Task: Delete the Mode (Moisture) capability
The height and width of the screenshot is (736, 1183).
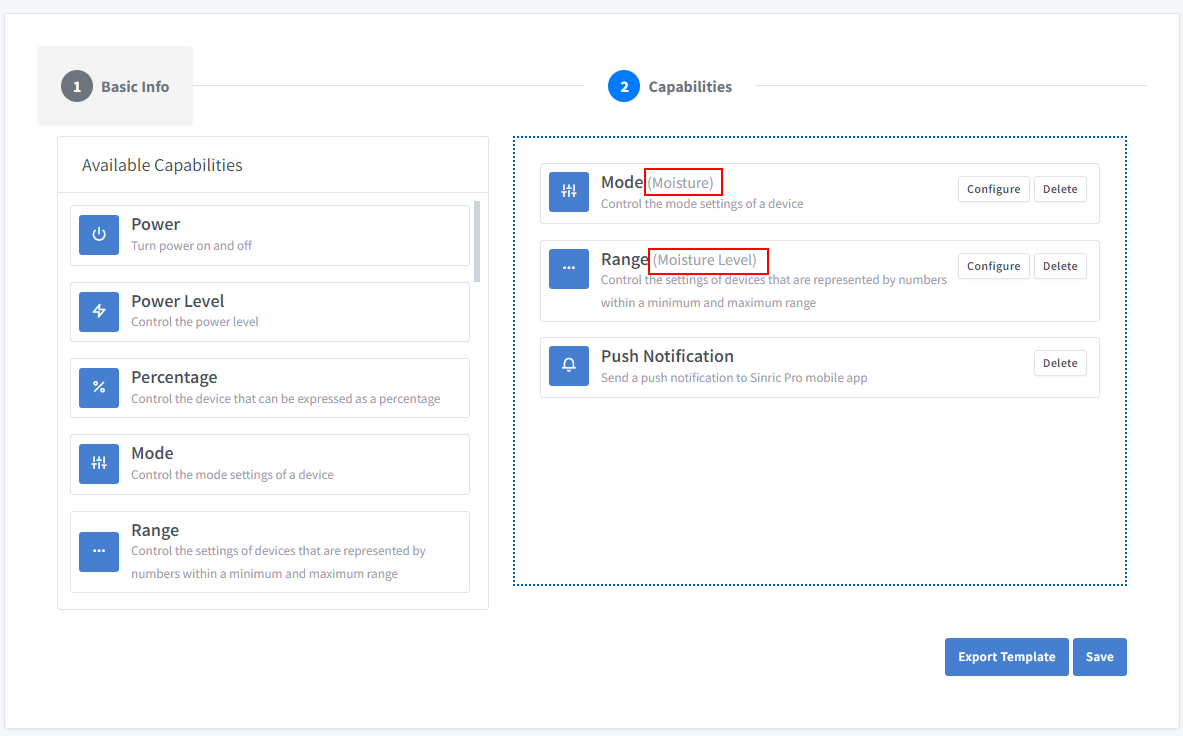Action: point(1060,188)
